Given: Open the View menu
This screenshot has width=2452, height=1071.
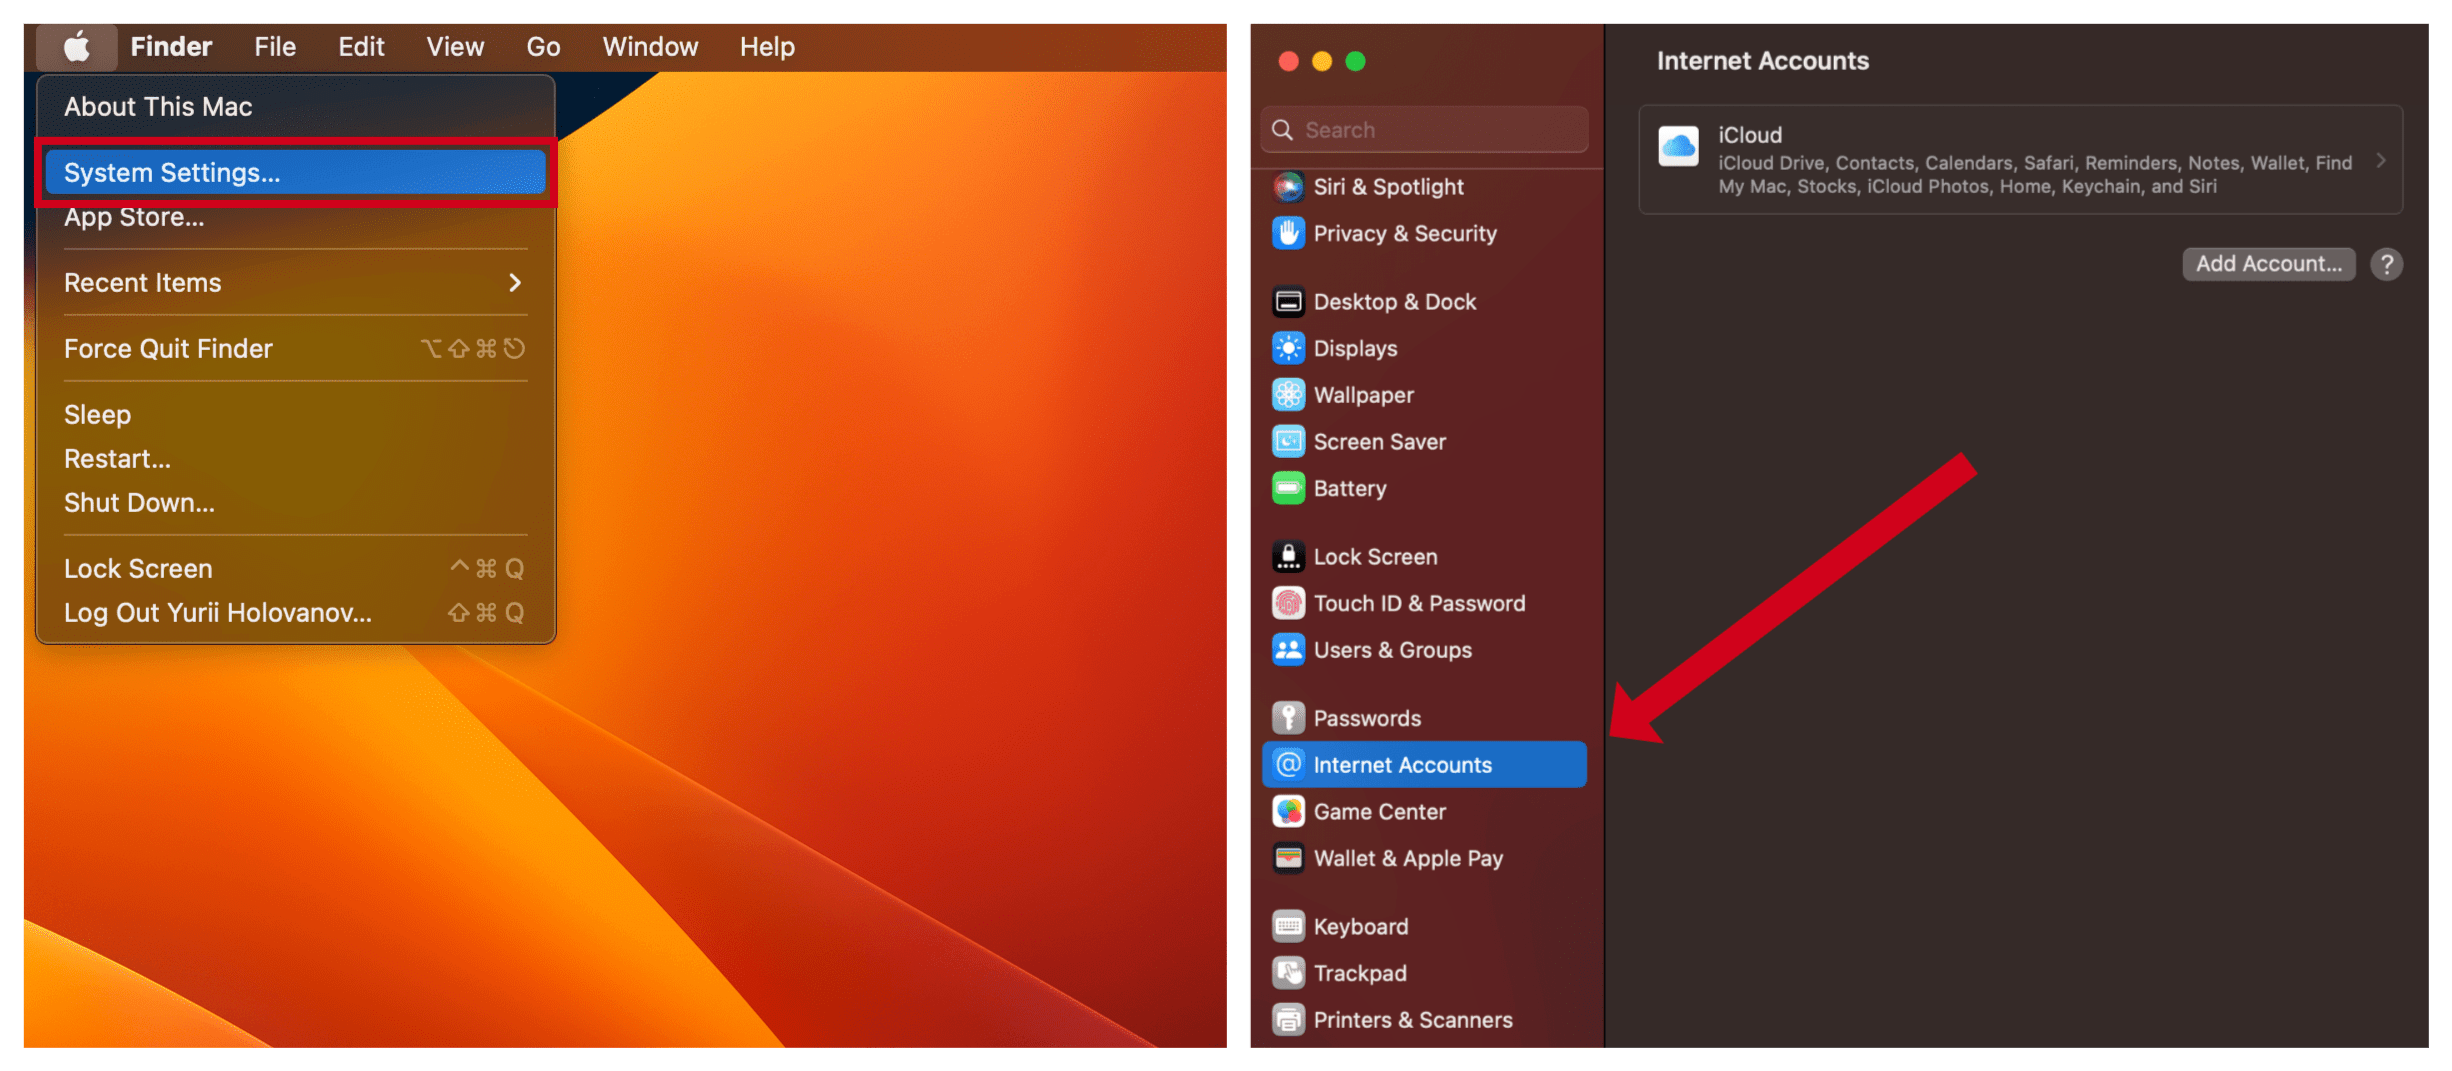Looking at the screenshot, I should pos(455,47).
